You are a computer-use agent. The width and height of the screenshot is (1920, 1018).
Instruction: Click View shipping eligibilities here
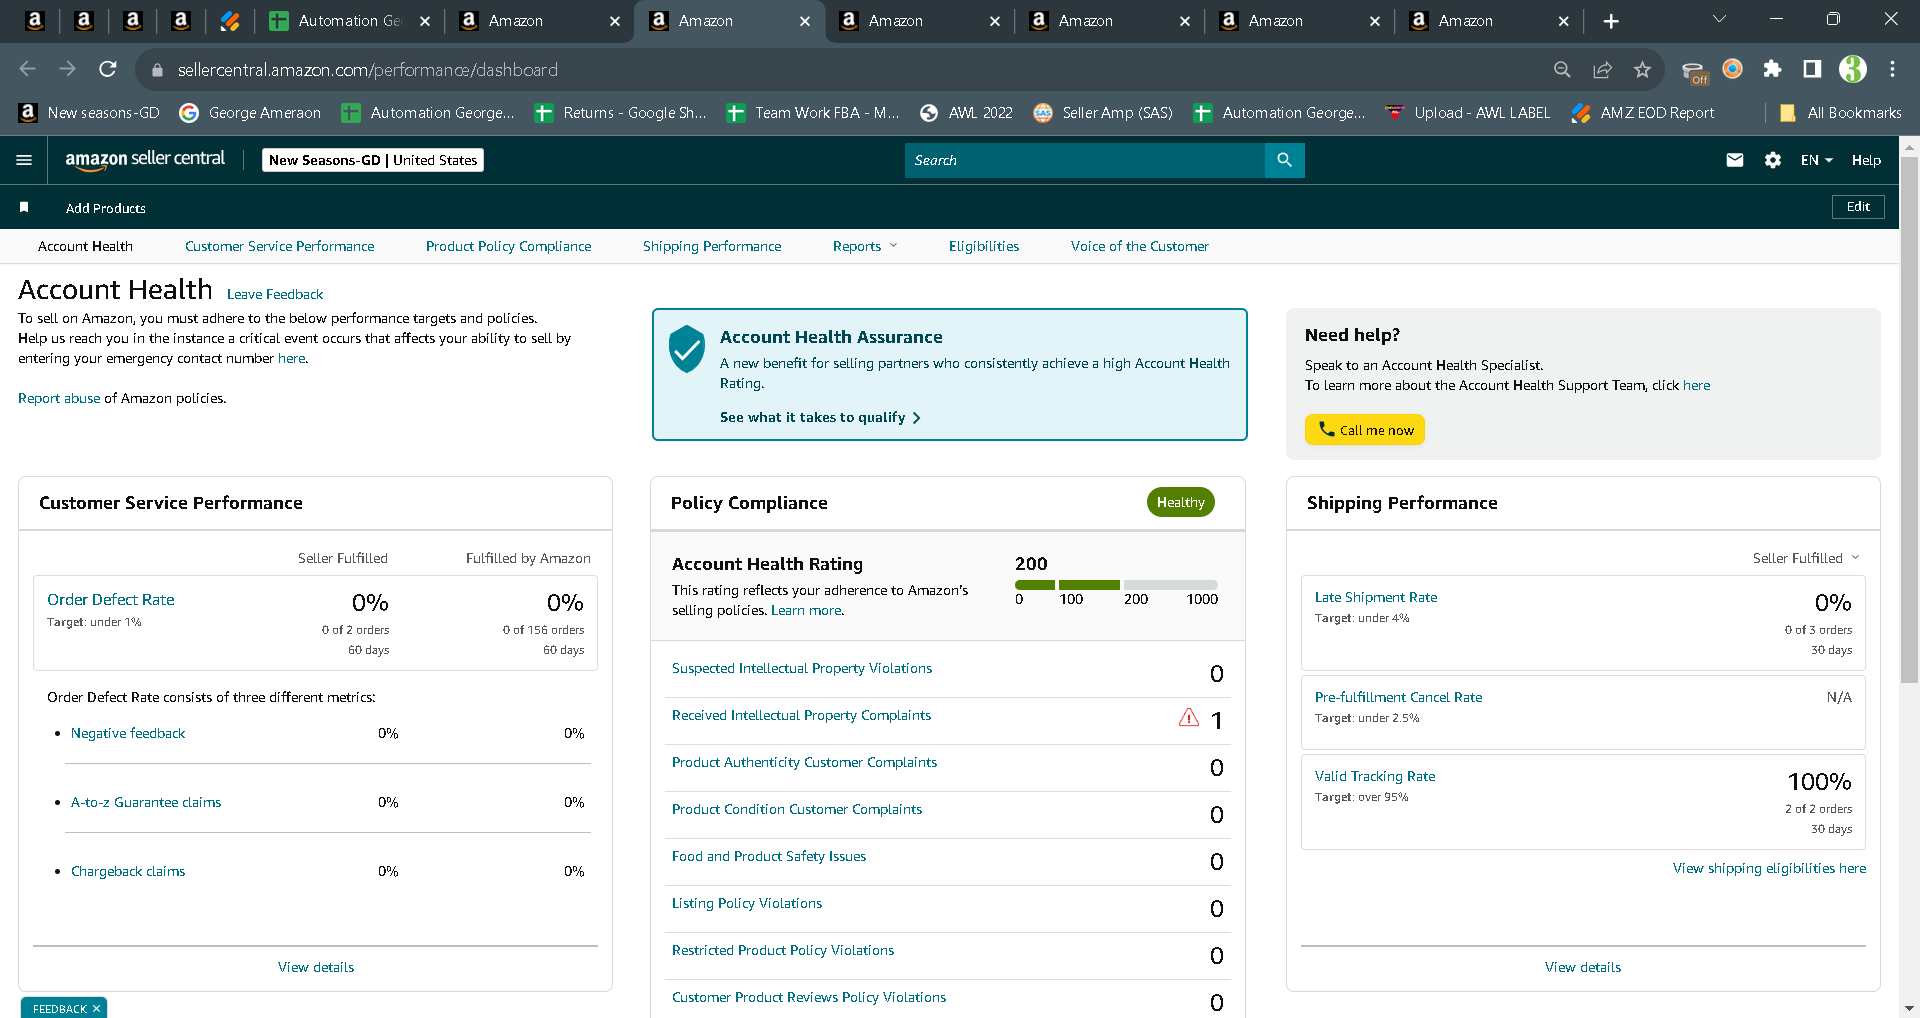(x=1770, y=868)
